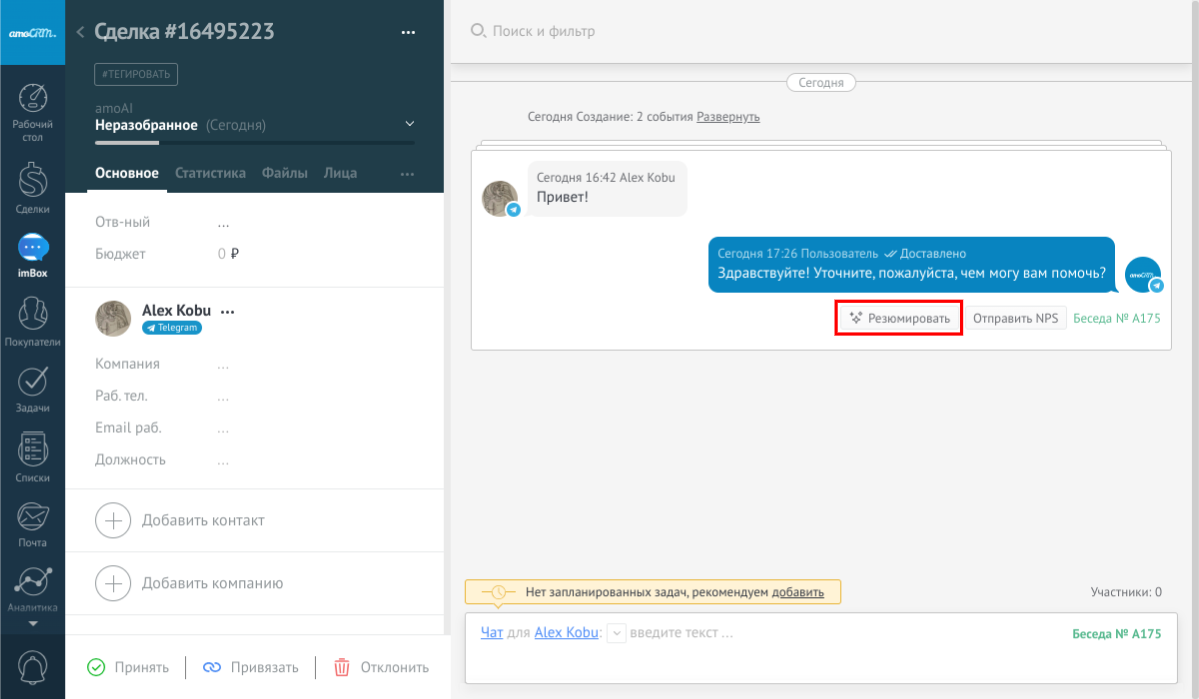Screen dimensions: 1199x699
Task: Switch to the Статистика tab
Action: click(210, 173)
